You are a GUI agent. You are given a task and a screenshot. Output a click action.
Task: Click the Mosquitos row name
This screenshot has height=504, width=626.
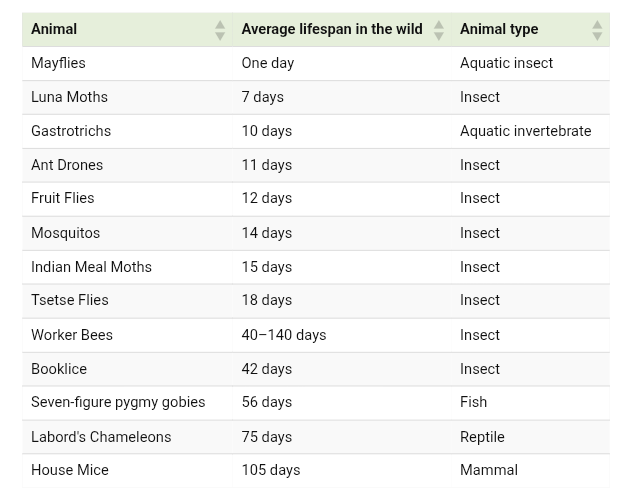click(x=65, y=233)
